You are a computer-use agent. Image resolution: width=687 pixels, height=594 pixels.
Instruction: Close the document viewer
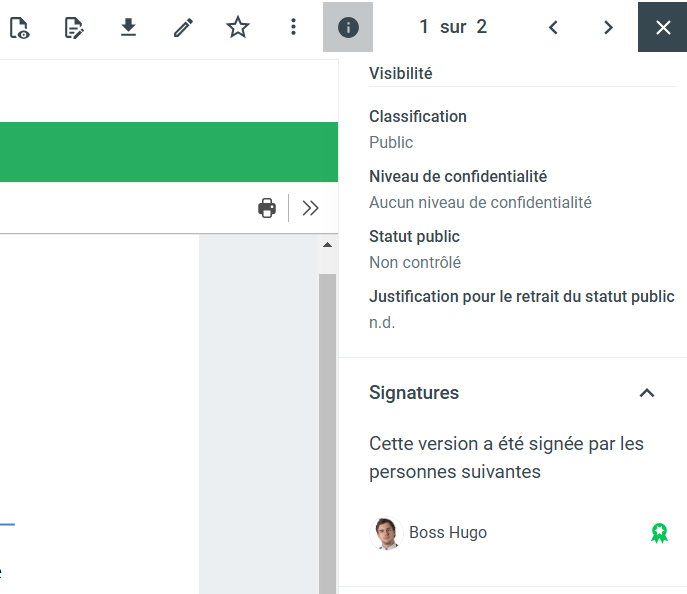tap(662, 28)
